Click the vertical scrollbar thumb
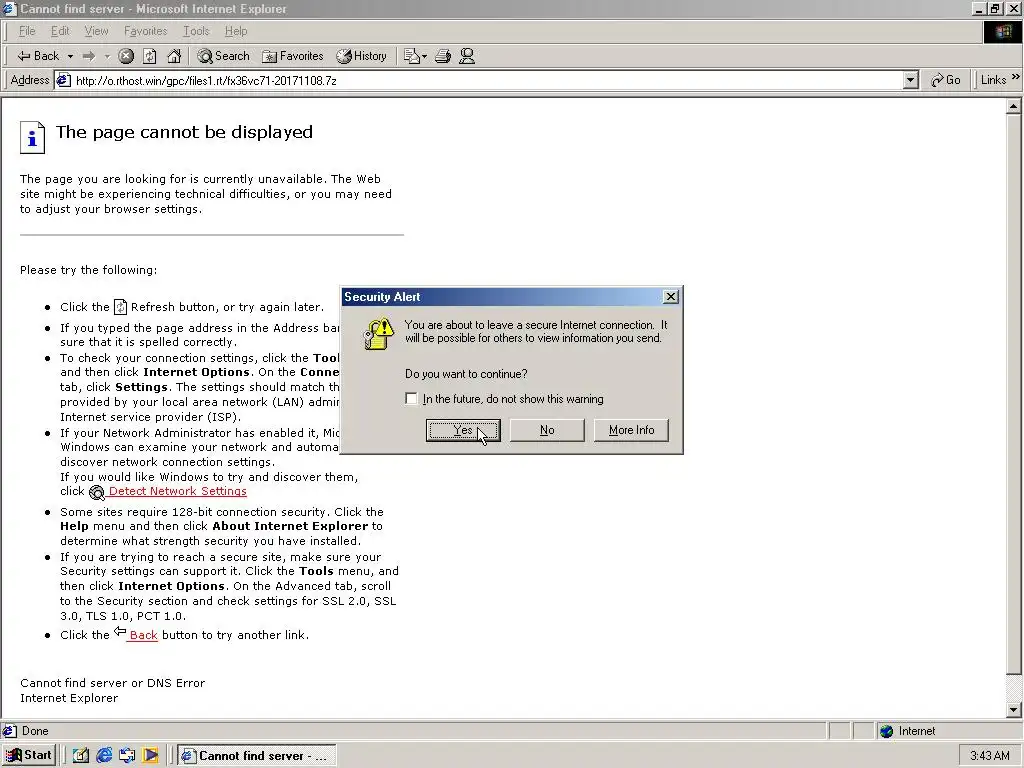This screenshot has height=768, width=1024. 1014,394
